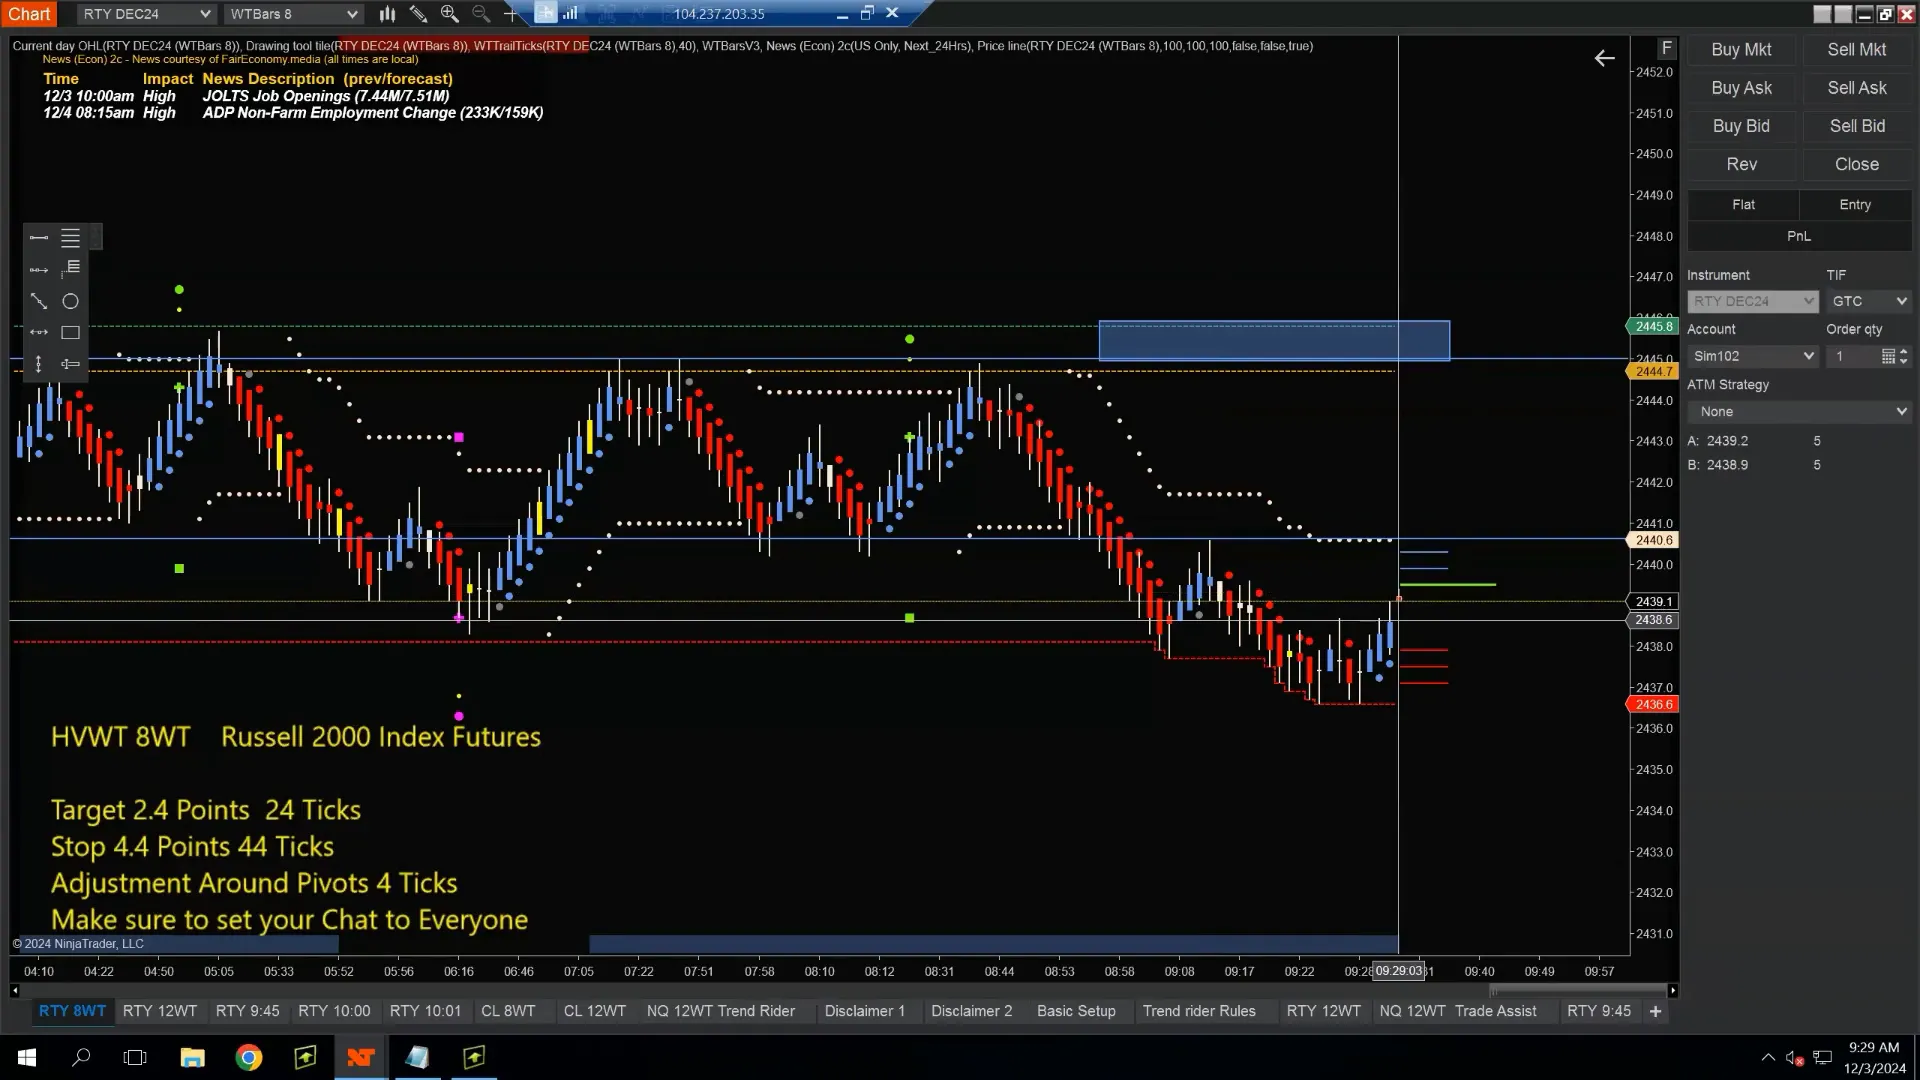Select the ruler measurement tool
Image resolution: width=1920 pixels, height=1080 pixels.
(70, 364)
